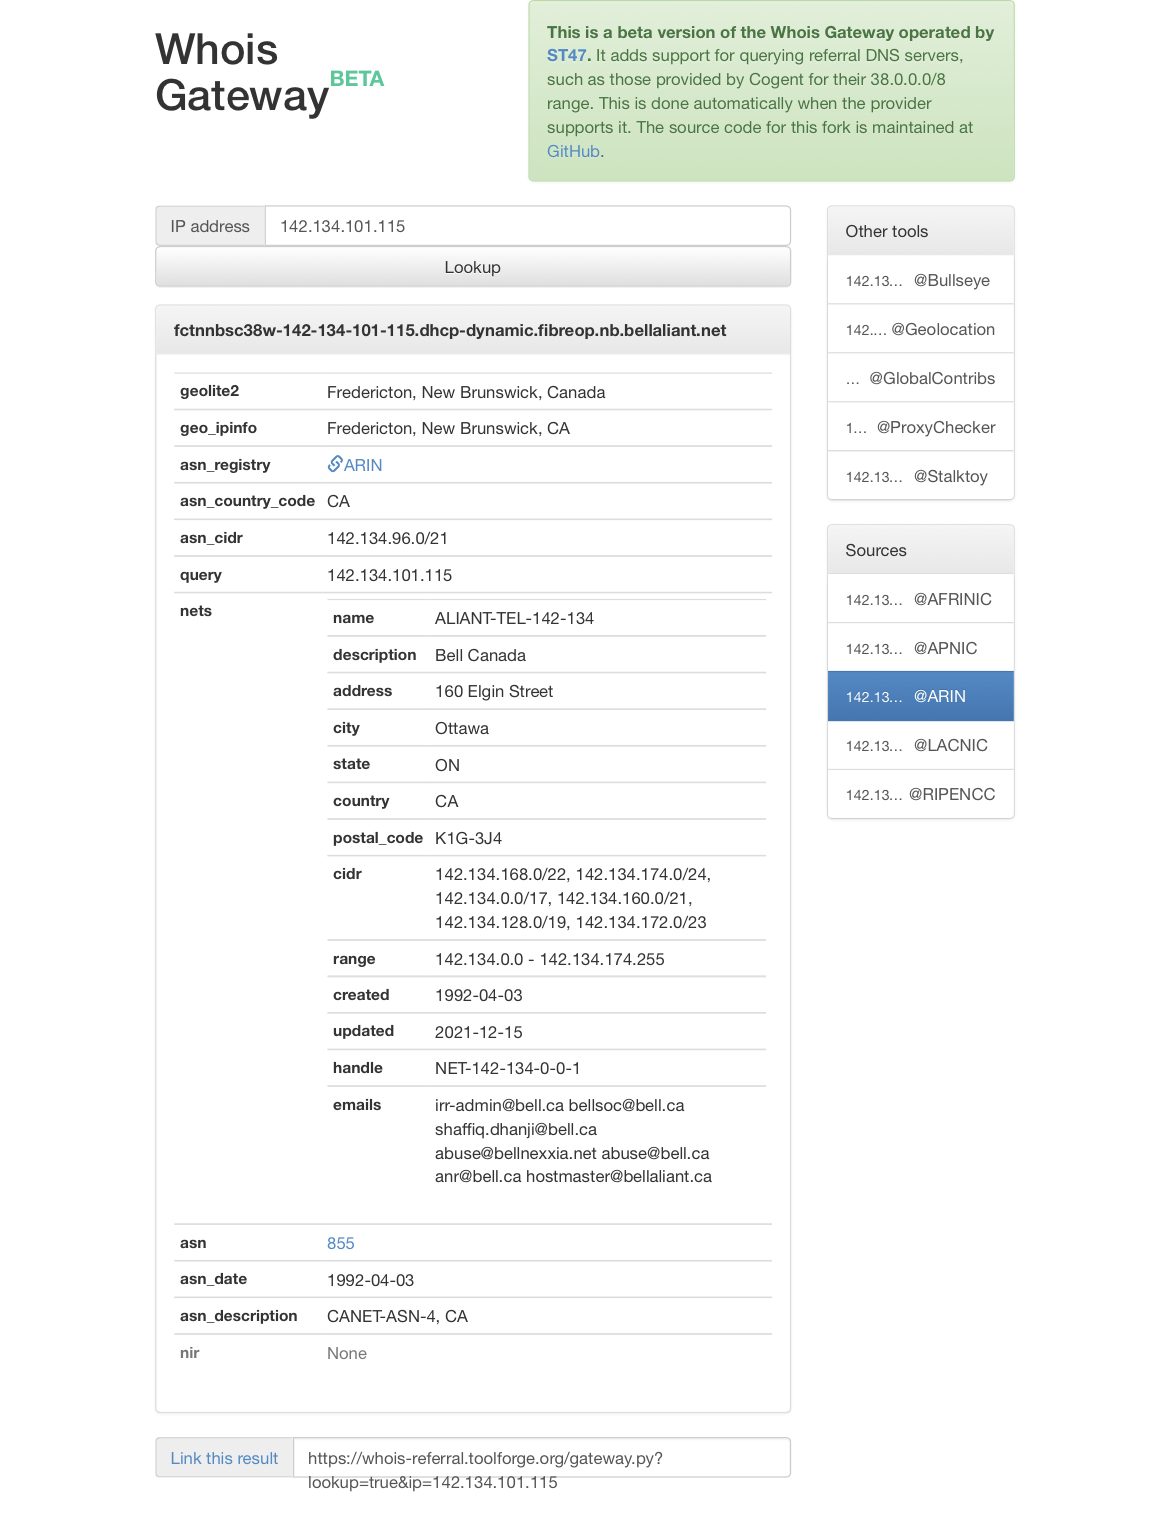Open the ARIN registry link
This screenshot has height=1517, width=1170.
363,465
